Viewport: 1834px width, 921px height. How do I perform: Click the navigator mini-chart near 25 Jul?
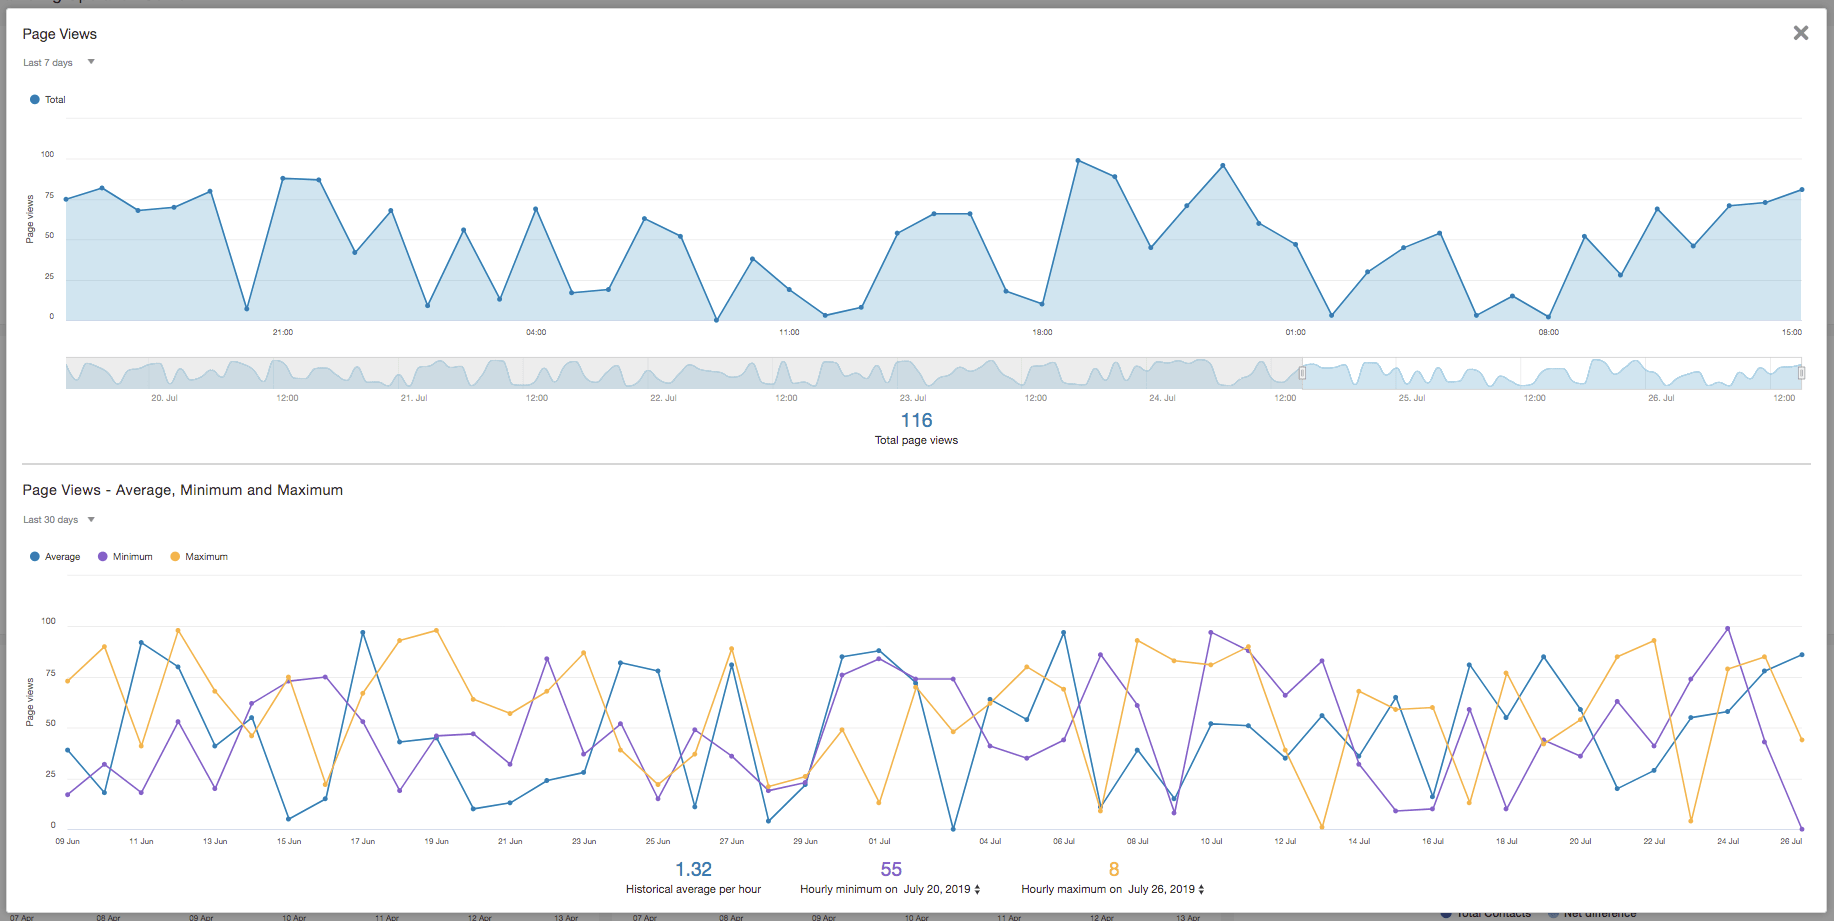[x=1413, y=372]
